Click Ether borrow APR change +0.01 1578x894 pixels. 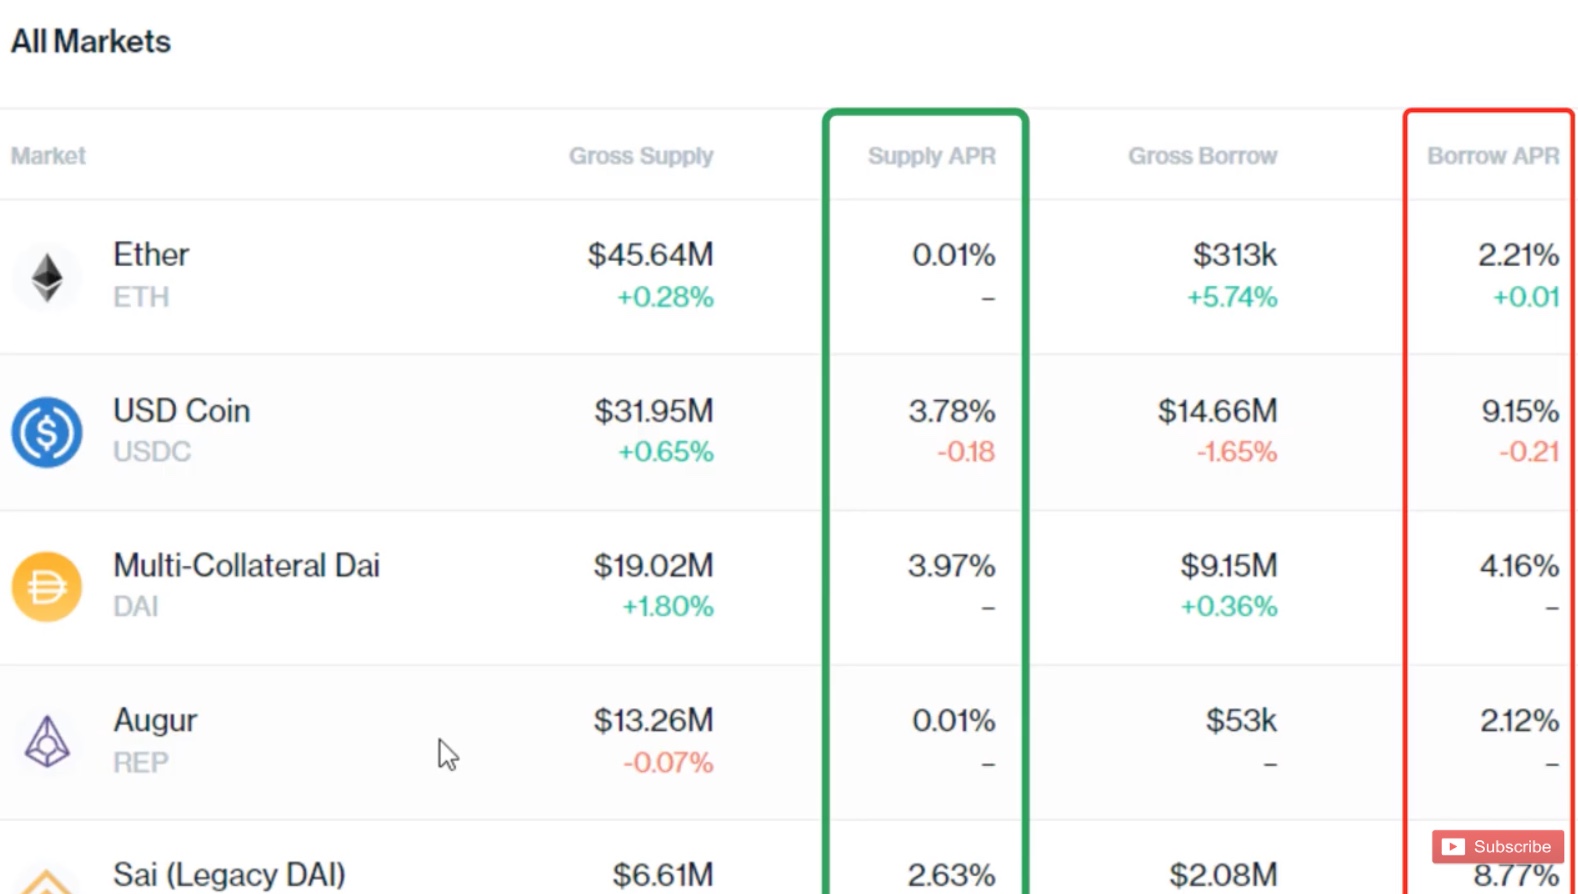click(x=1526, y=297)
